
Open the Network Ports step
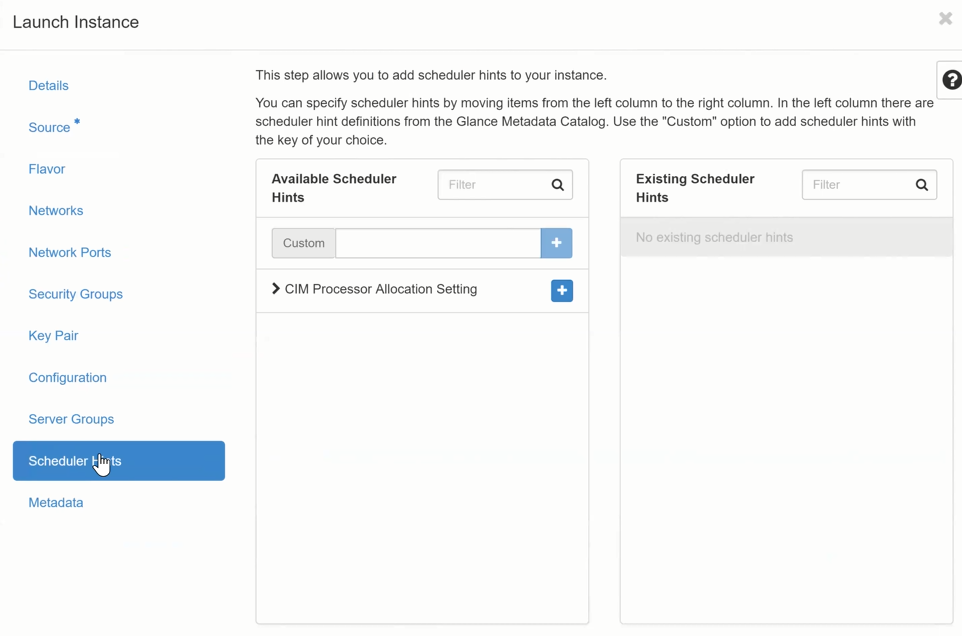click(x=70, y=253)
